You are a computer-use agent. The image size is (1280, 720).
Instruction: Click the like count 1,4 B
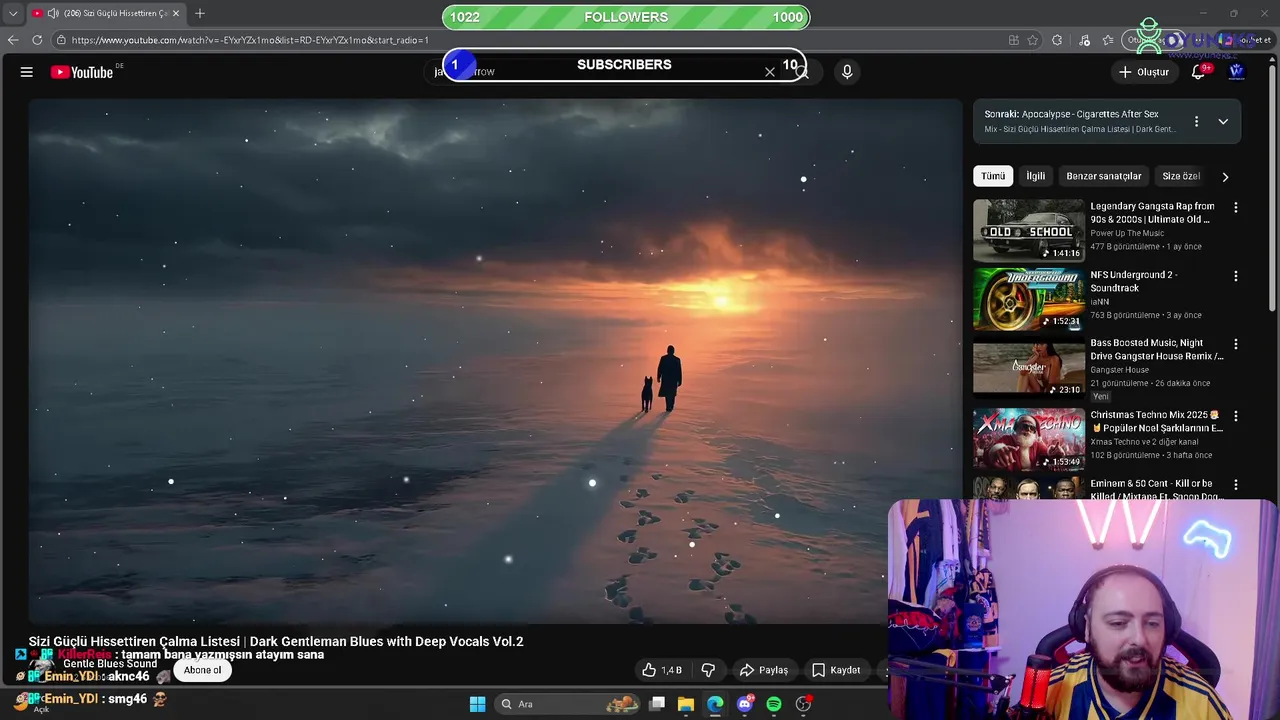672,670
